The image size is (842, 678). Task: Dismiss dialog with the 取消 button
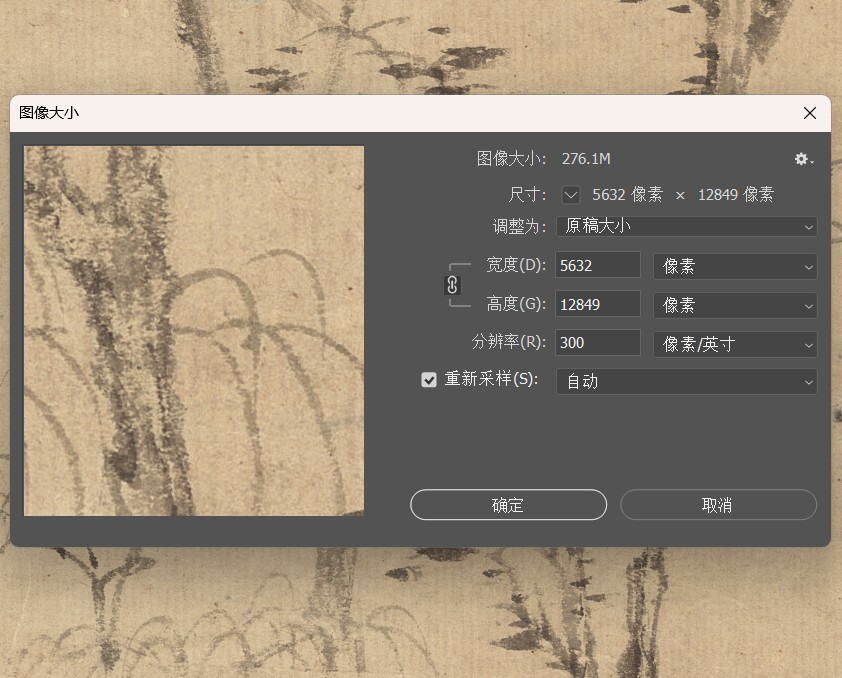pyautogui.click(x=718, y=505)
